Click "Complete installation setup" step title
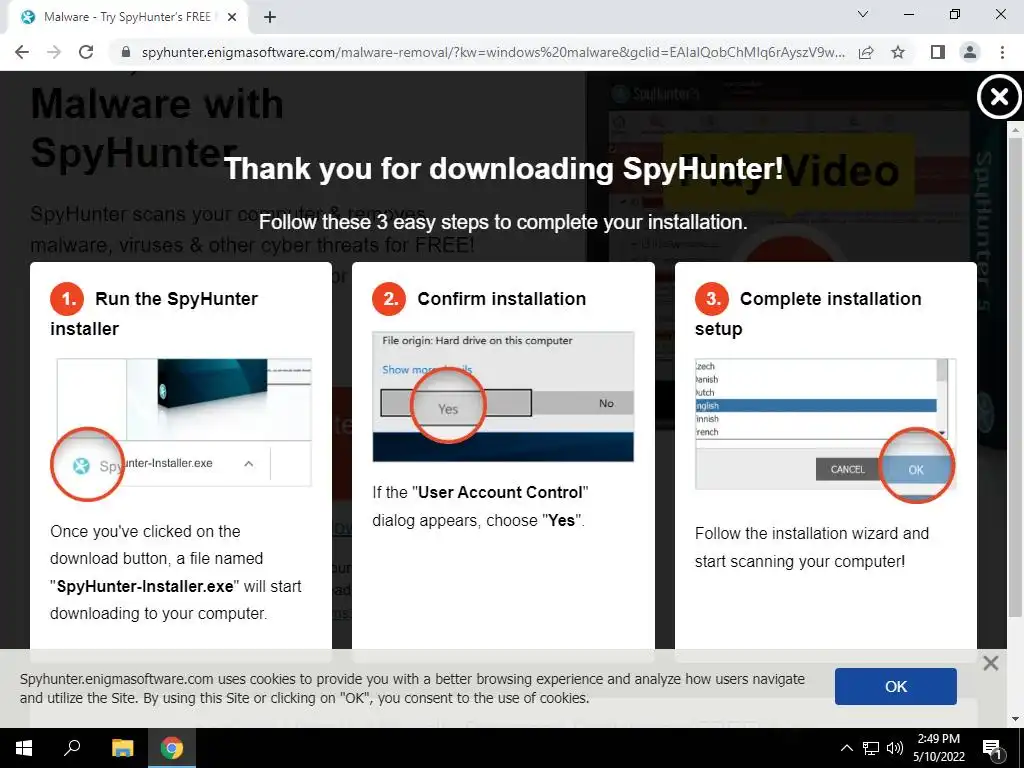Screen dimensions: 1024x768 (x=808, y=313)
